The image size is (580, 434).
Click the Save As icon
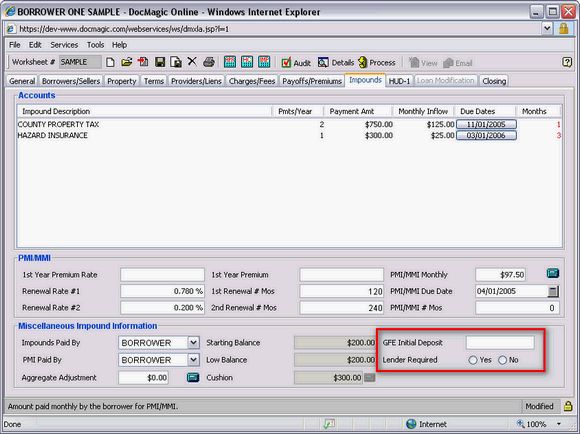click(176, 62)
